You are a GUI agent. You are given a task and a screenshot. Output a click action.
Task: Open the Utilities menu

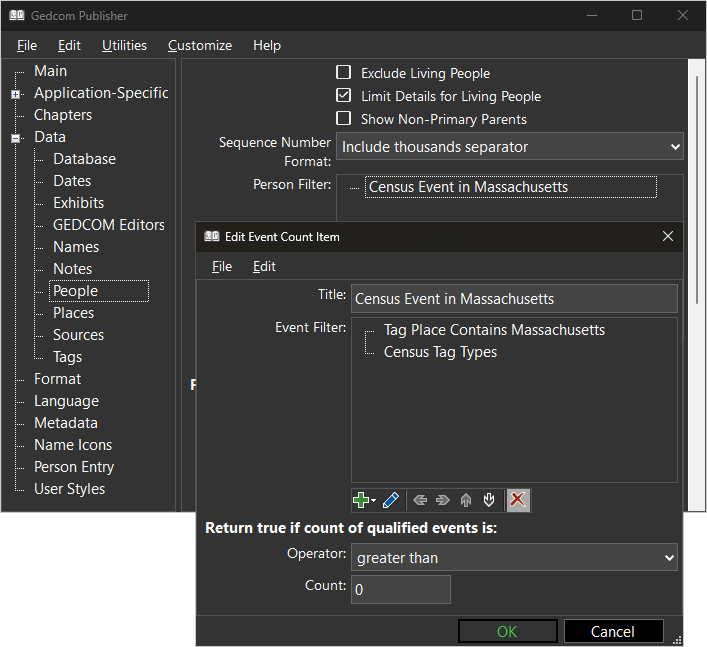click(124, 46)
